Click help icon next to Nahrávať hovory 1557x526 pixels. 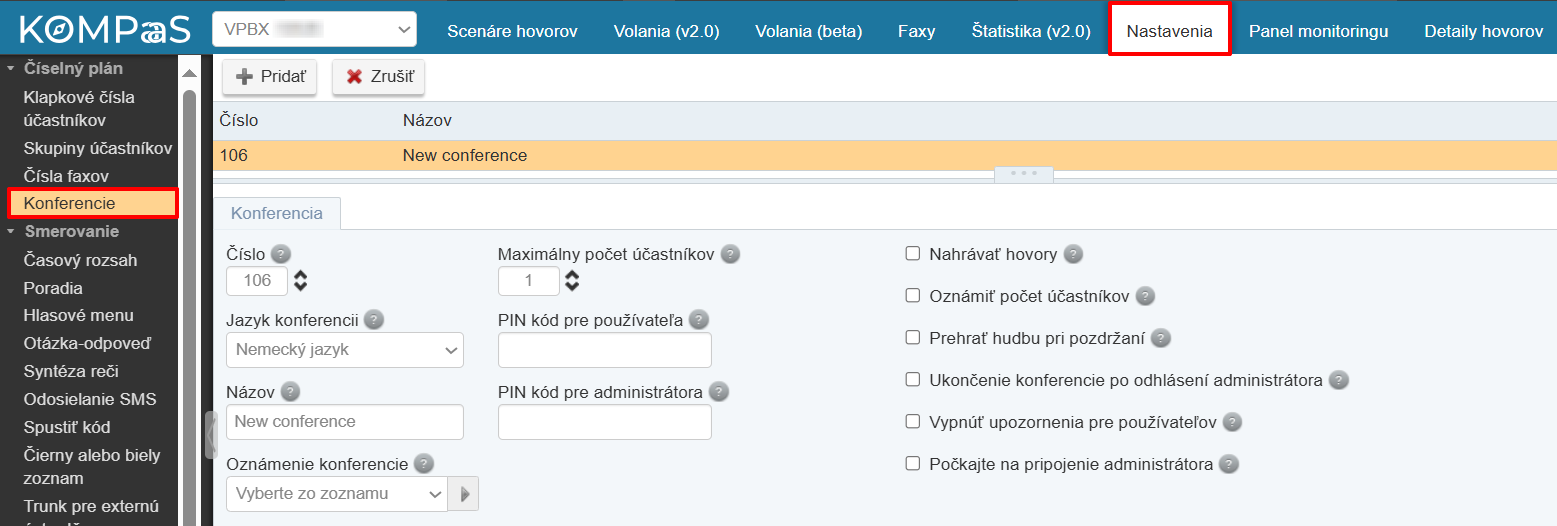1073,254
